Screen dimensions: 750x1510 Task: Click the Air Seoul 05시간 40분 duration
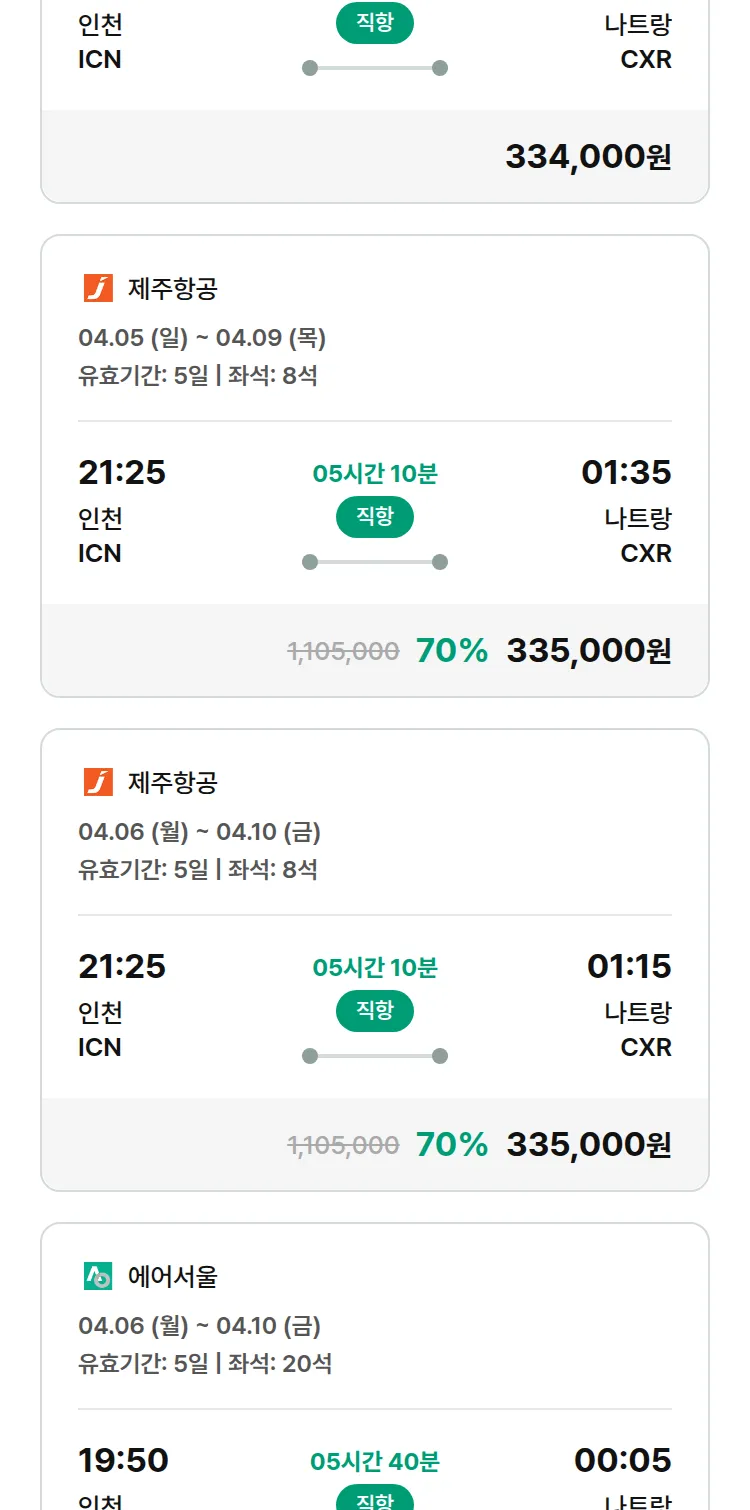[375, 1462]
